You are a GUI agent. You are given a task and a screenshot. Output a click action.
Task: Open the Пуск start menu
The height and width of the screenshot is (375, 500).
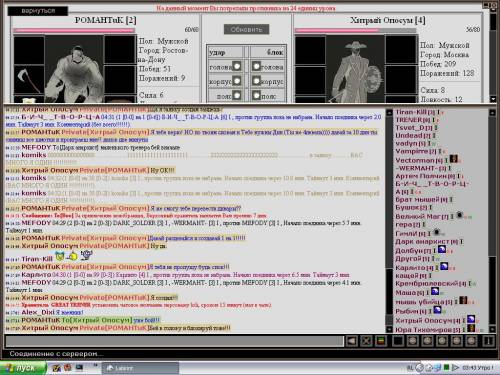click(x=23, y=368)
